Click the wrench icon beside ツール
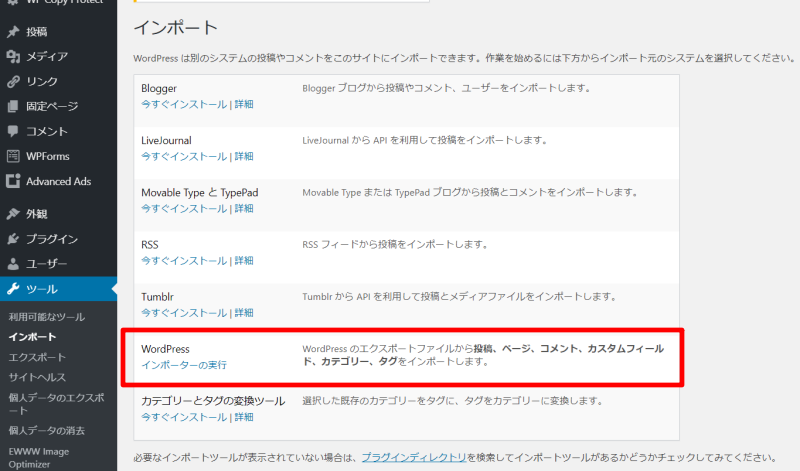 pos(13,289)
